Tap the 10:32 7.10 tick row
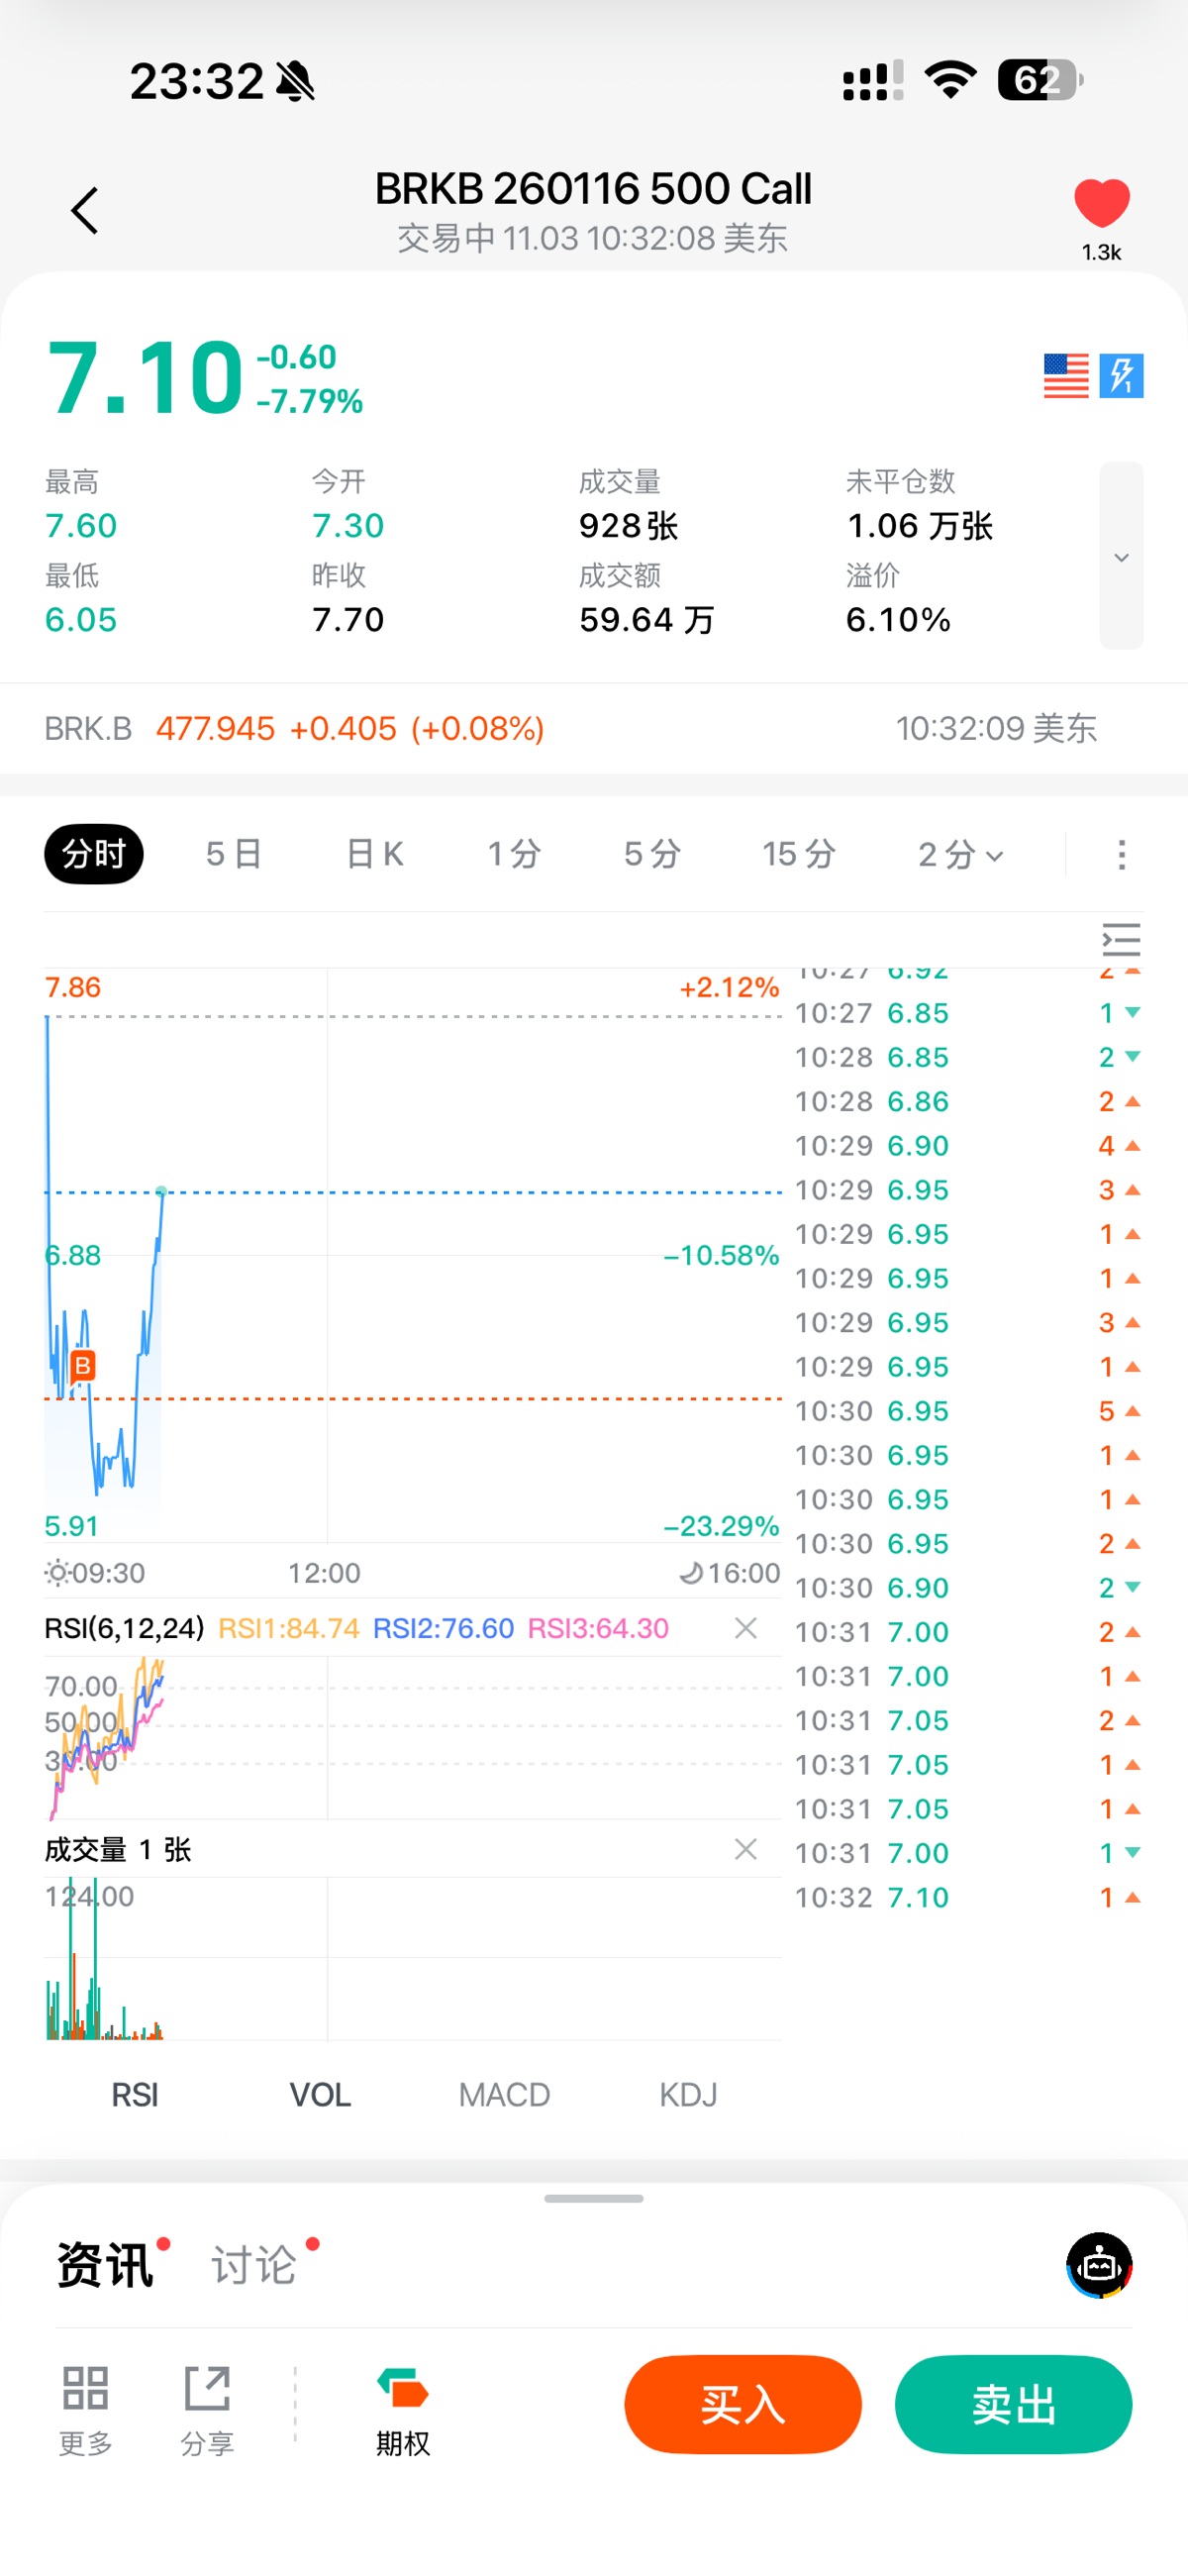 point(968,1897)
